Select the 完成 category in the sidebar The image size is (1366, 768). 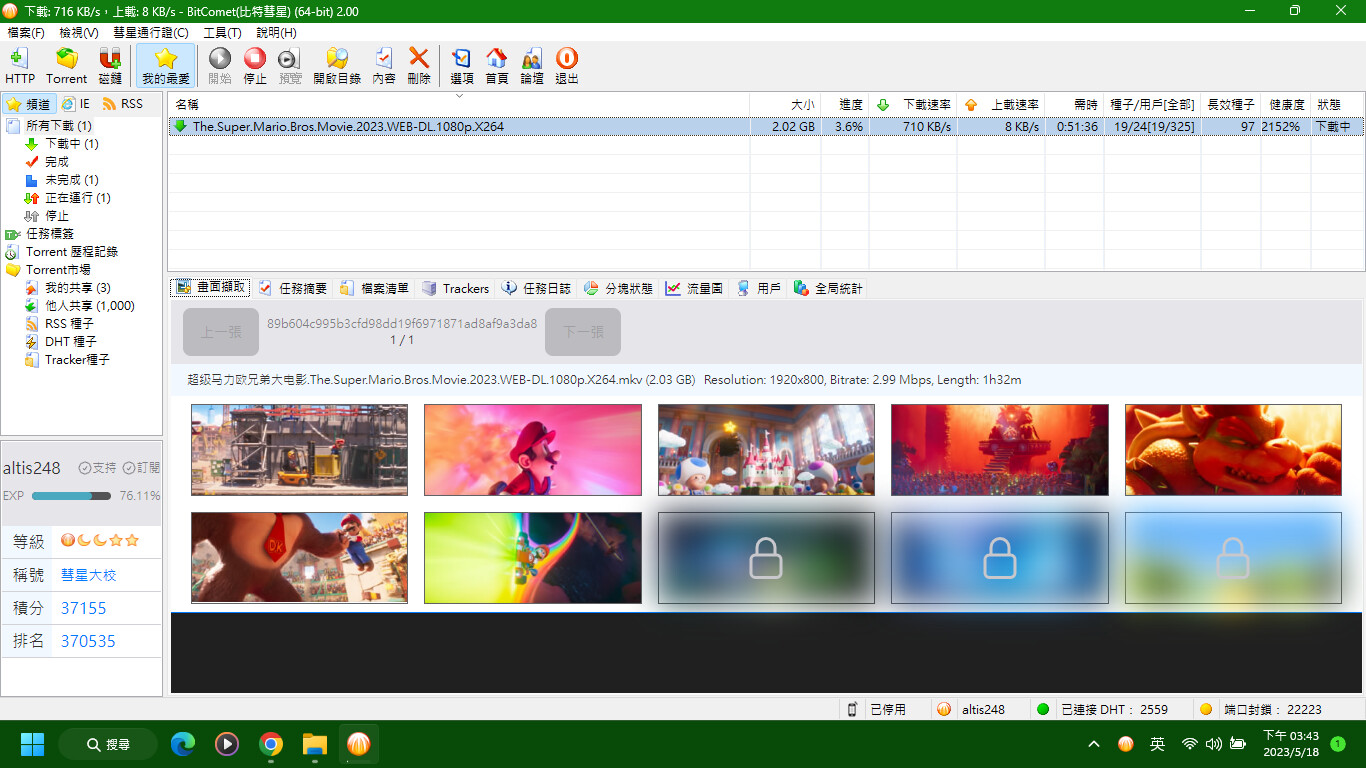point(57,162)
